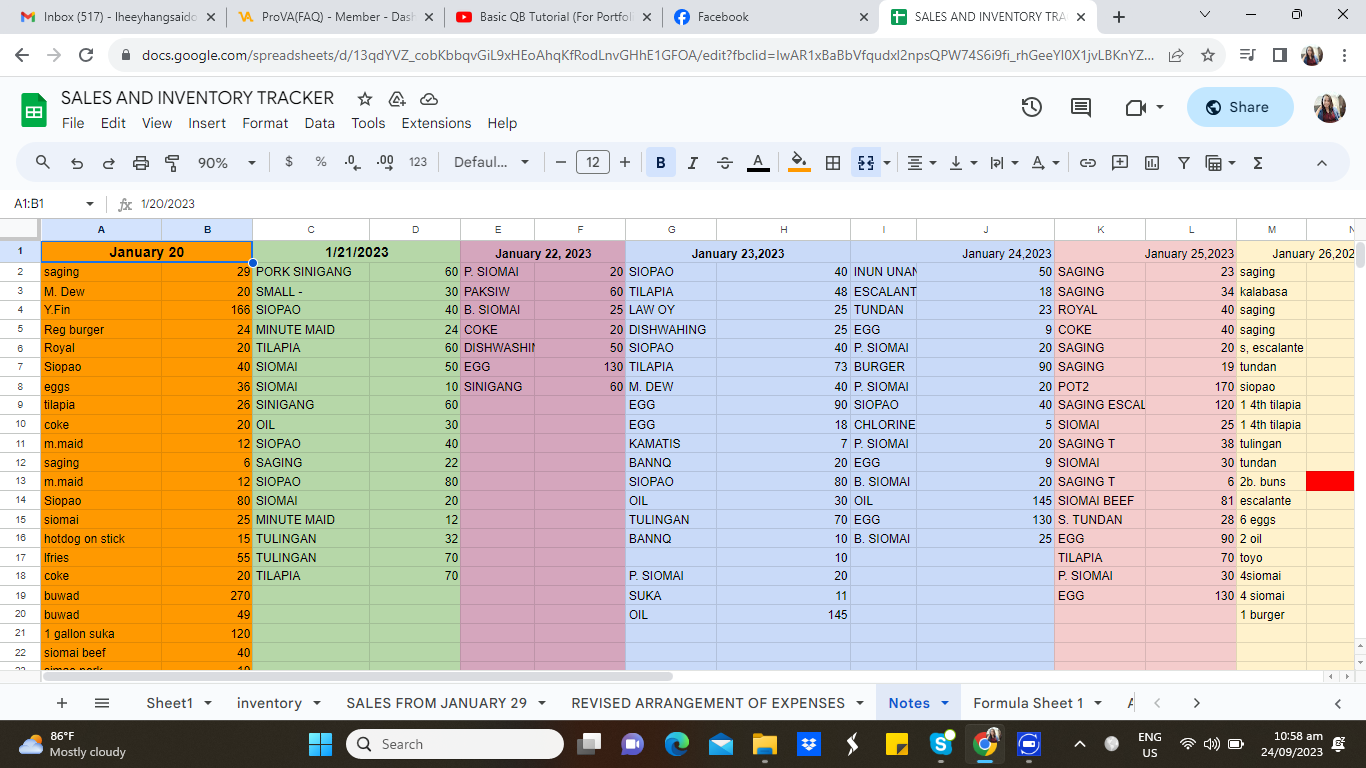Click the Share button
This screenshot has width=1366, height=768.
point(1240,107)
